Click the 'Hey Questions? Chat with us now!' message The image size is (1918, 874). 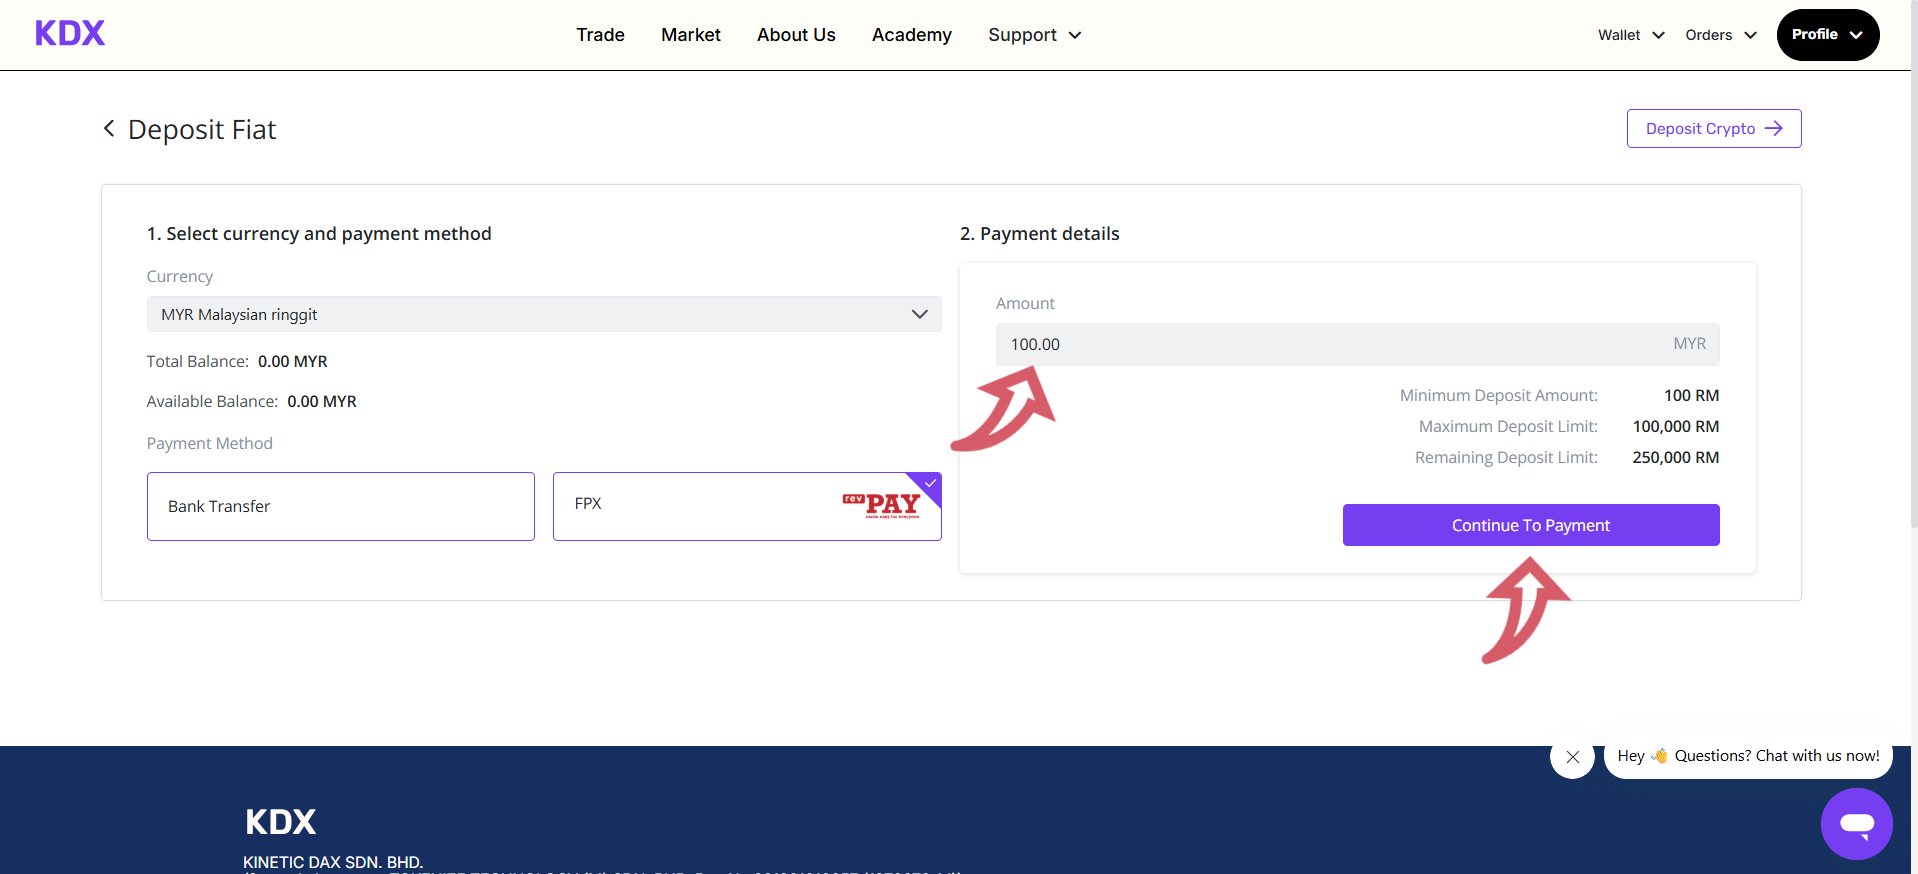[1748, 756]
